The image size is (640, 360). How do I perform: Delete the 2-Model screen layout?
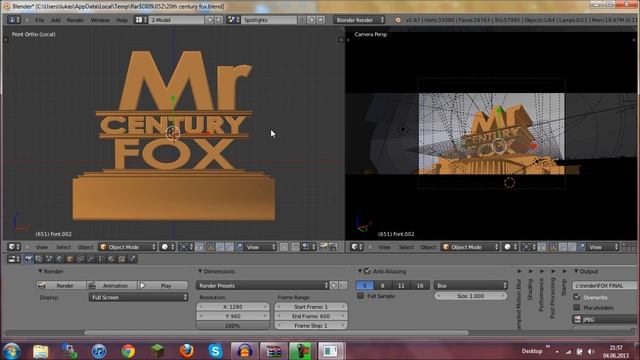click(218, 20)
